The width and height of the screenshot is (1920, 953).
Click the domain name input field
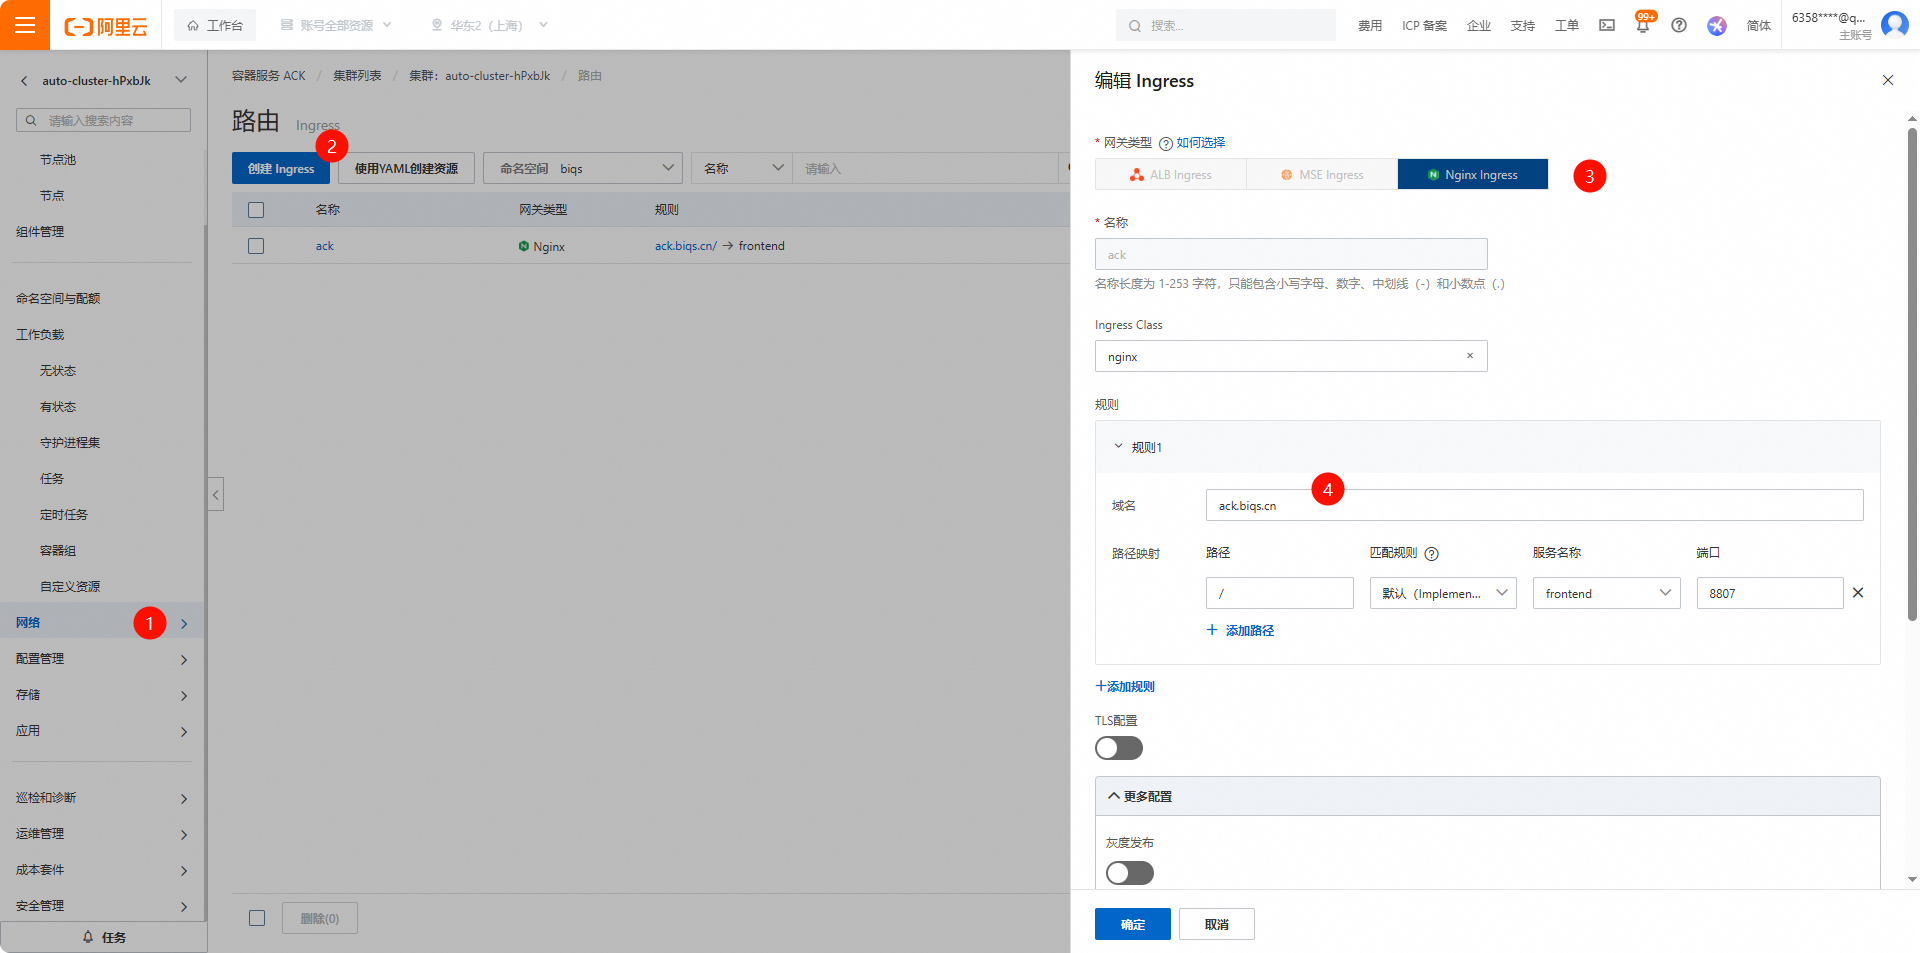[1533, 505]
